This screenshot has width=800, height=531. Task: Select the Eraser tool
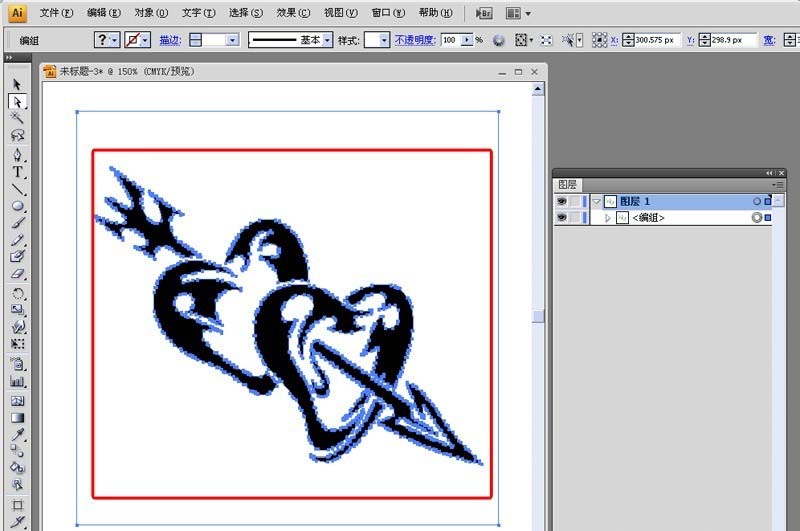click(17, 274)
